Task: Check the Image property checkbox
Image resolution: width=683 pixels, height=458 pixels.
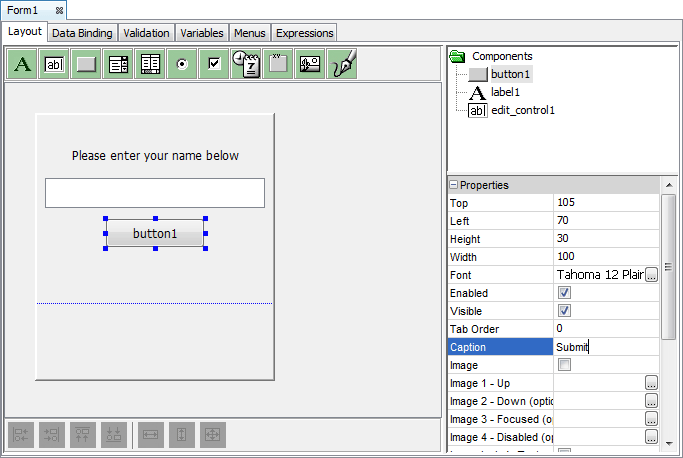Action: pos(564,366)
